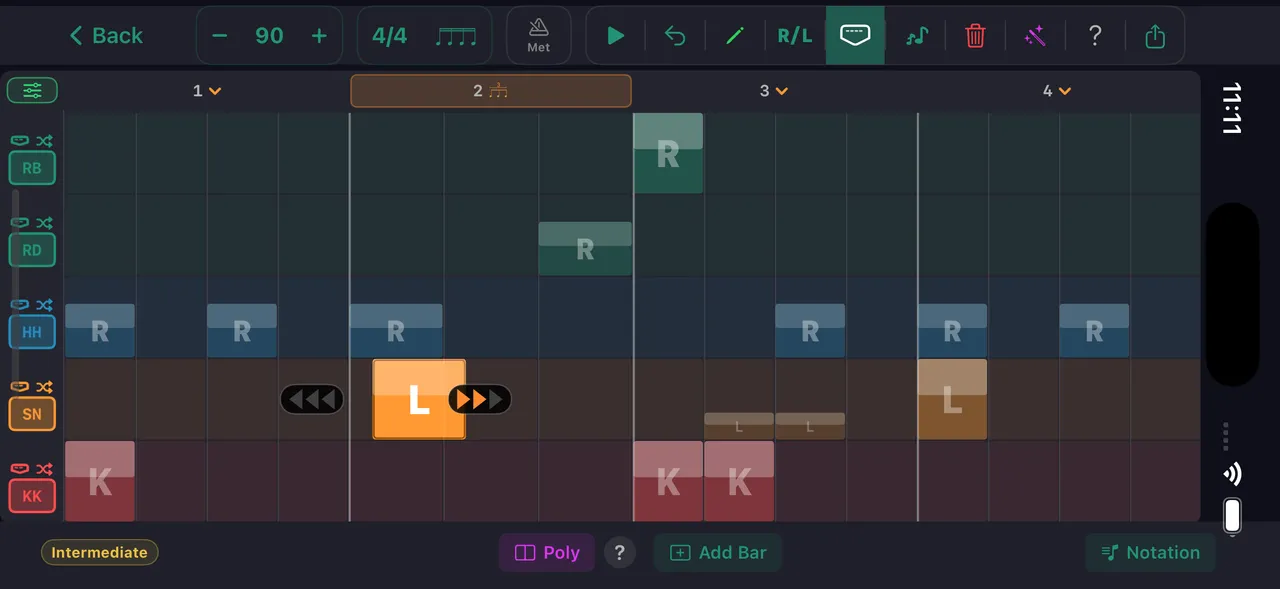1280x589 pixels.
Task: Toggle shuffle icon above HH track
Action: 45,305
